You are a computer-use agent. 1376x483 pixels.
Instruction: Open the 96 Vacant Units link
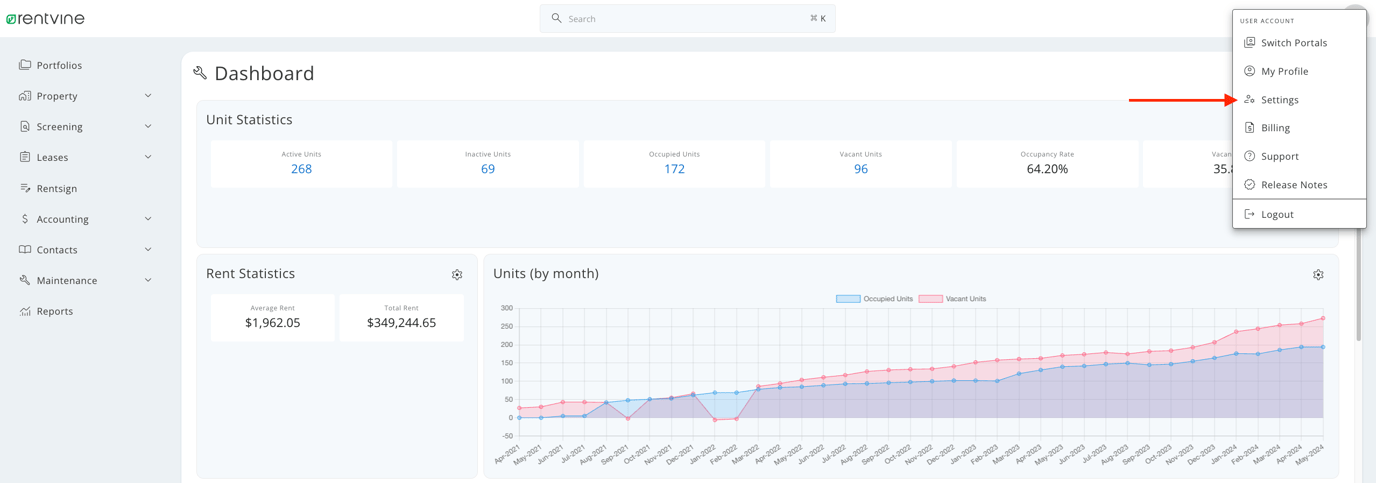(x=860, y=169)
